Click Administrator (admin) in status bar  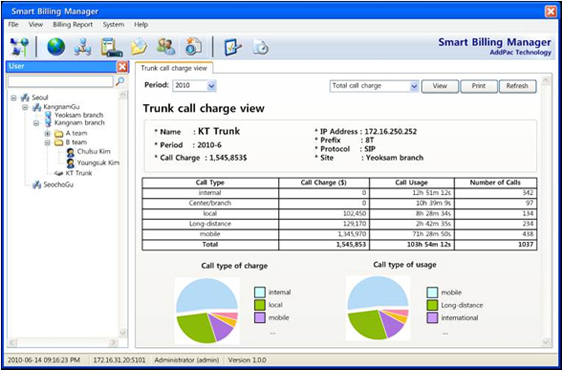point(186,360)
